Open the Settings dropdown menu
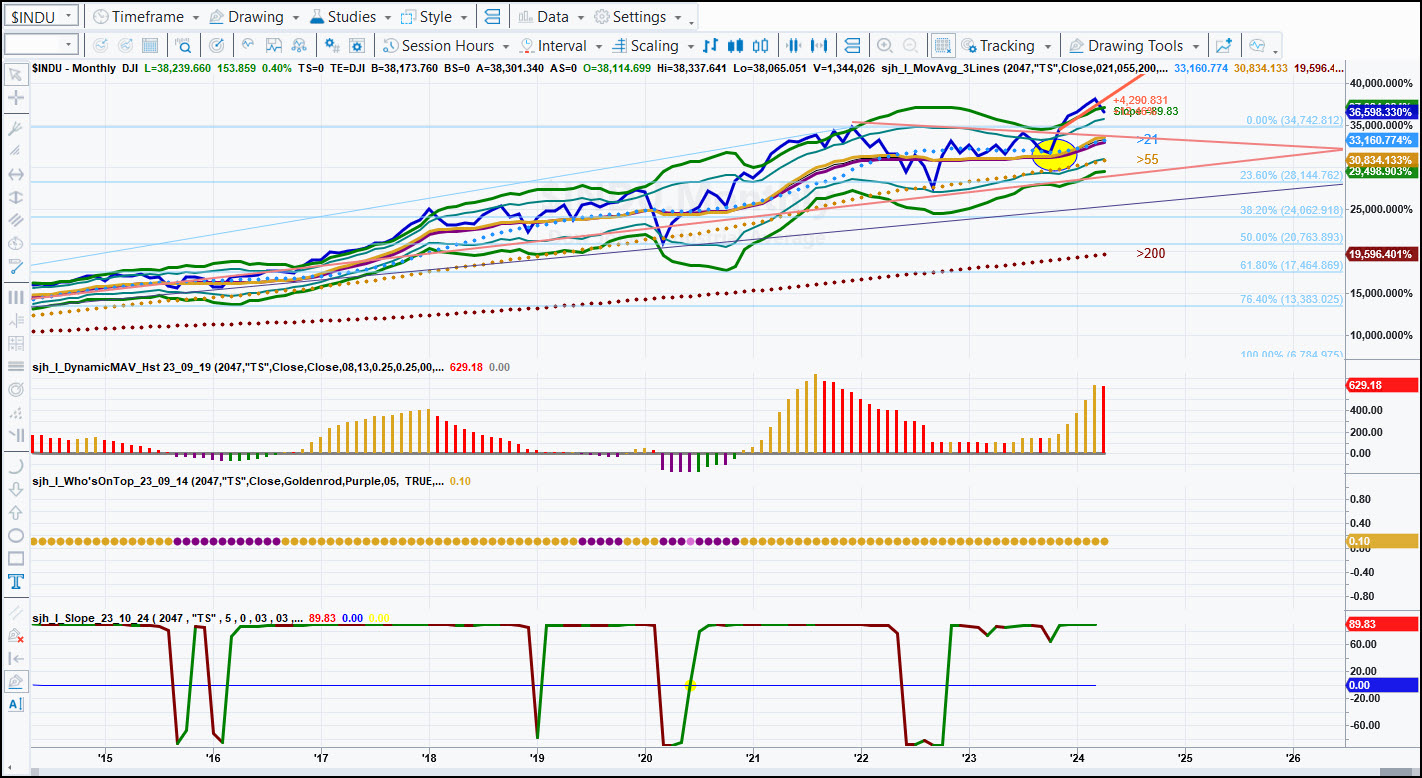Screen dimensions: 1422x778 click(x=639, y=17)
